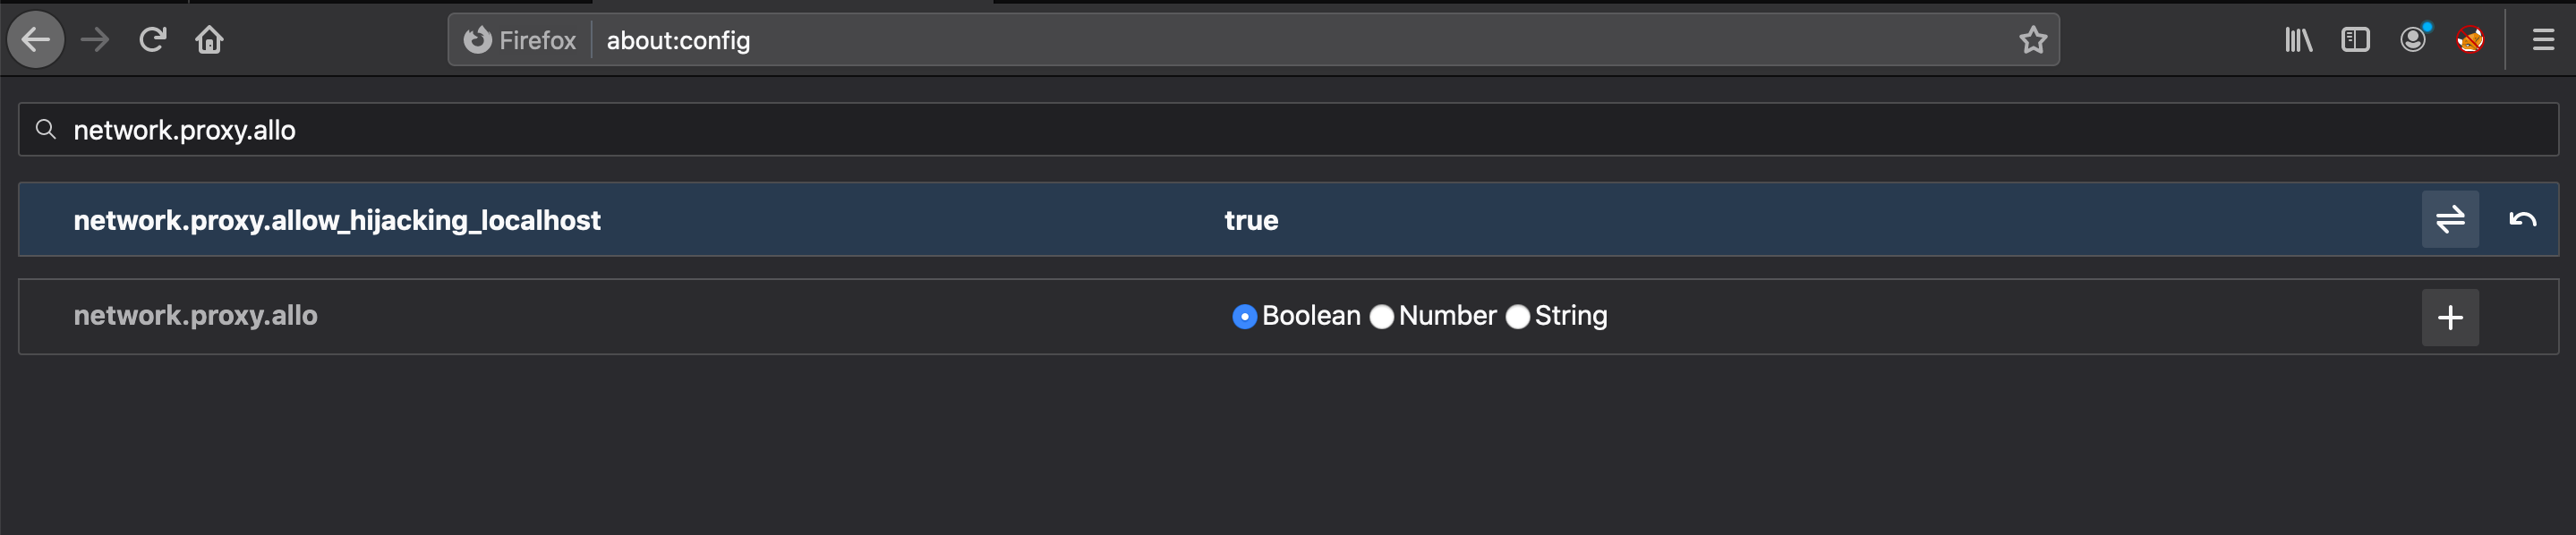The width and height of the screenshot is (2576, 535).
Task: Reload the about:config page
Action: click(152, 40)
